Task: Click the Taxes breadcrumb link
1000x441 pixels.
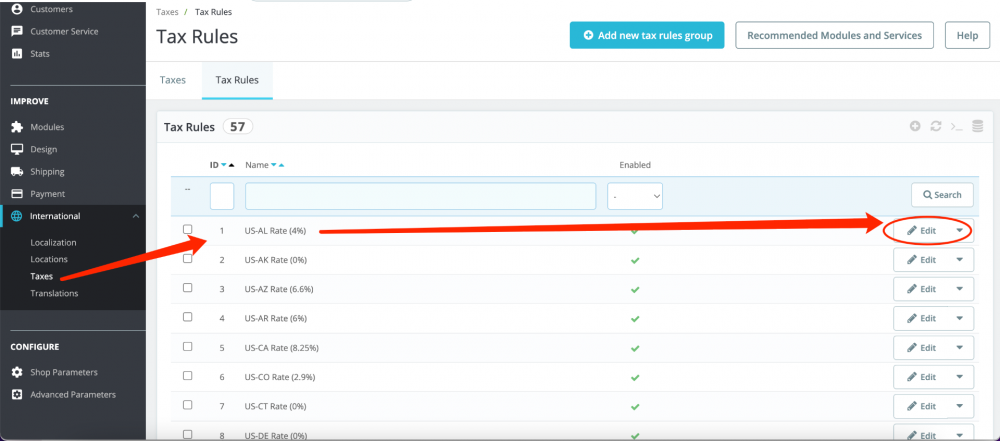Action: [x=167, y=11]
